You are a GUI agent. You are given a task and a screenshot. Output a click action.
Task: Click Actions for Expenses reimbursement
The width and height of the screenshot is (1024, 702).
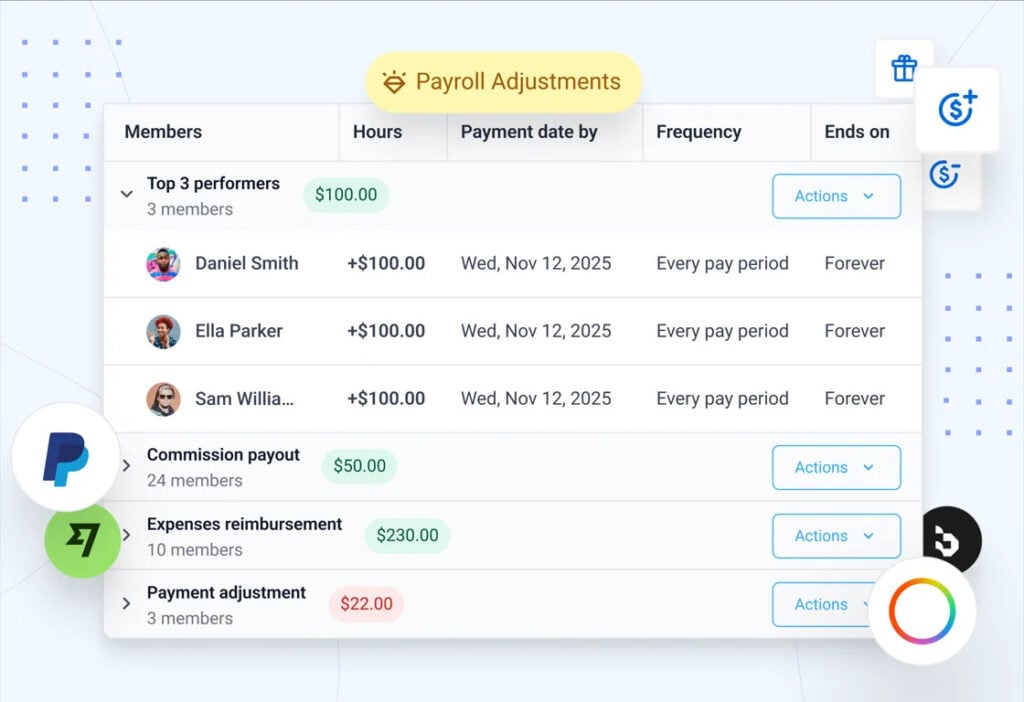click(836, 536)
